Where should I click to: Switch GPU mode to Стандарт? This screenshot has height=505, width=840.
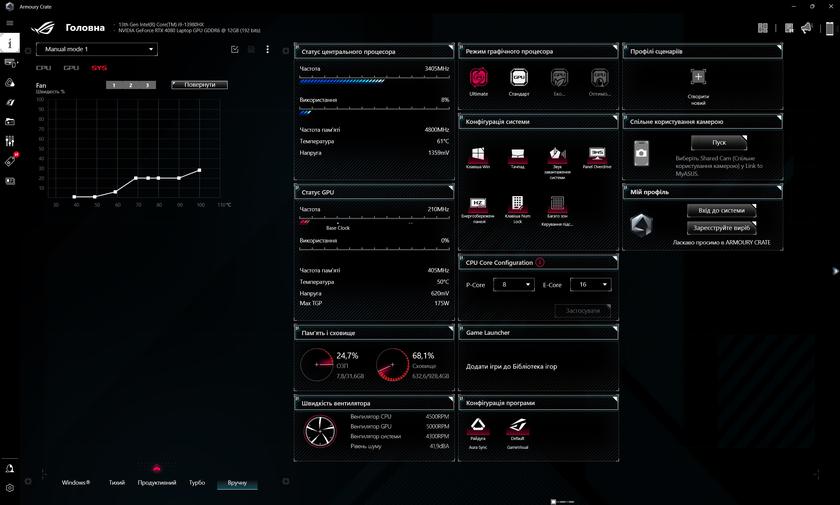click(x=519, y=78)
